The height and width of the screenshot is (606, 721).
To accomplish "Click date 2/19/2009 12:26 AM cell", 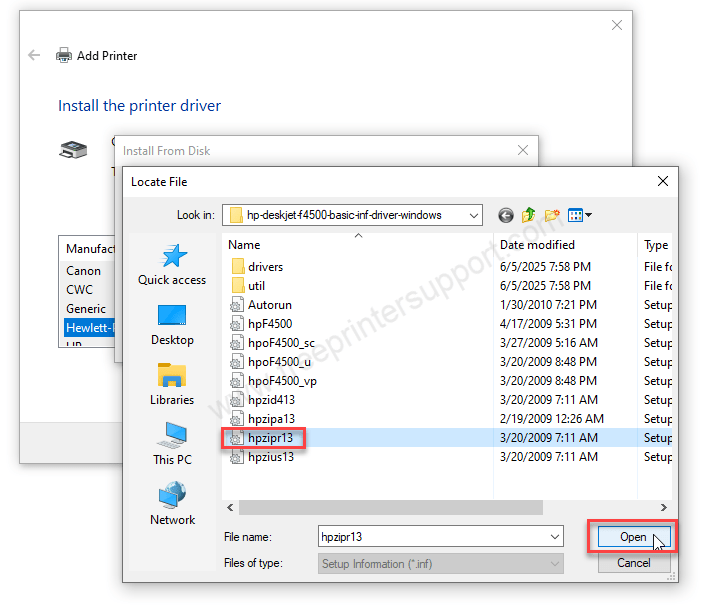I will [551, 419].
